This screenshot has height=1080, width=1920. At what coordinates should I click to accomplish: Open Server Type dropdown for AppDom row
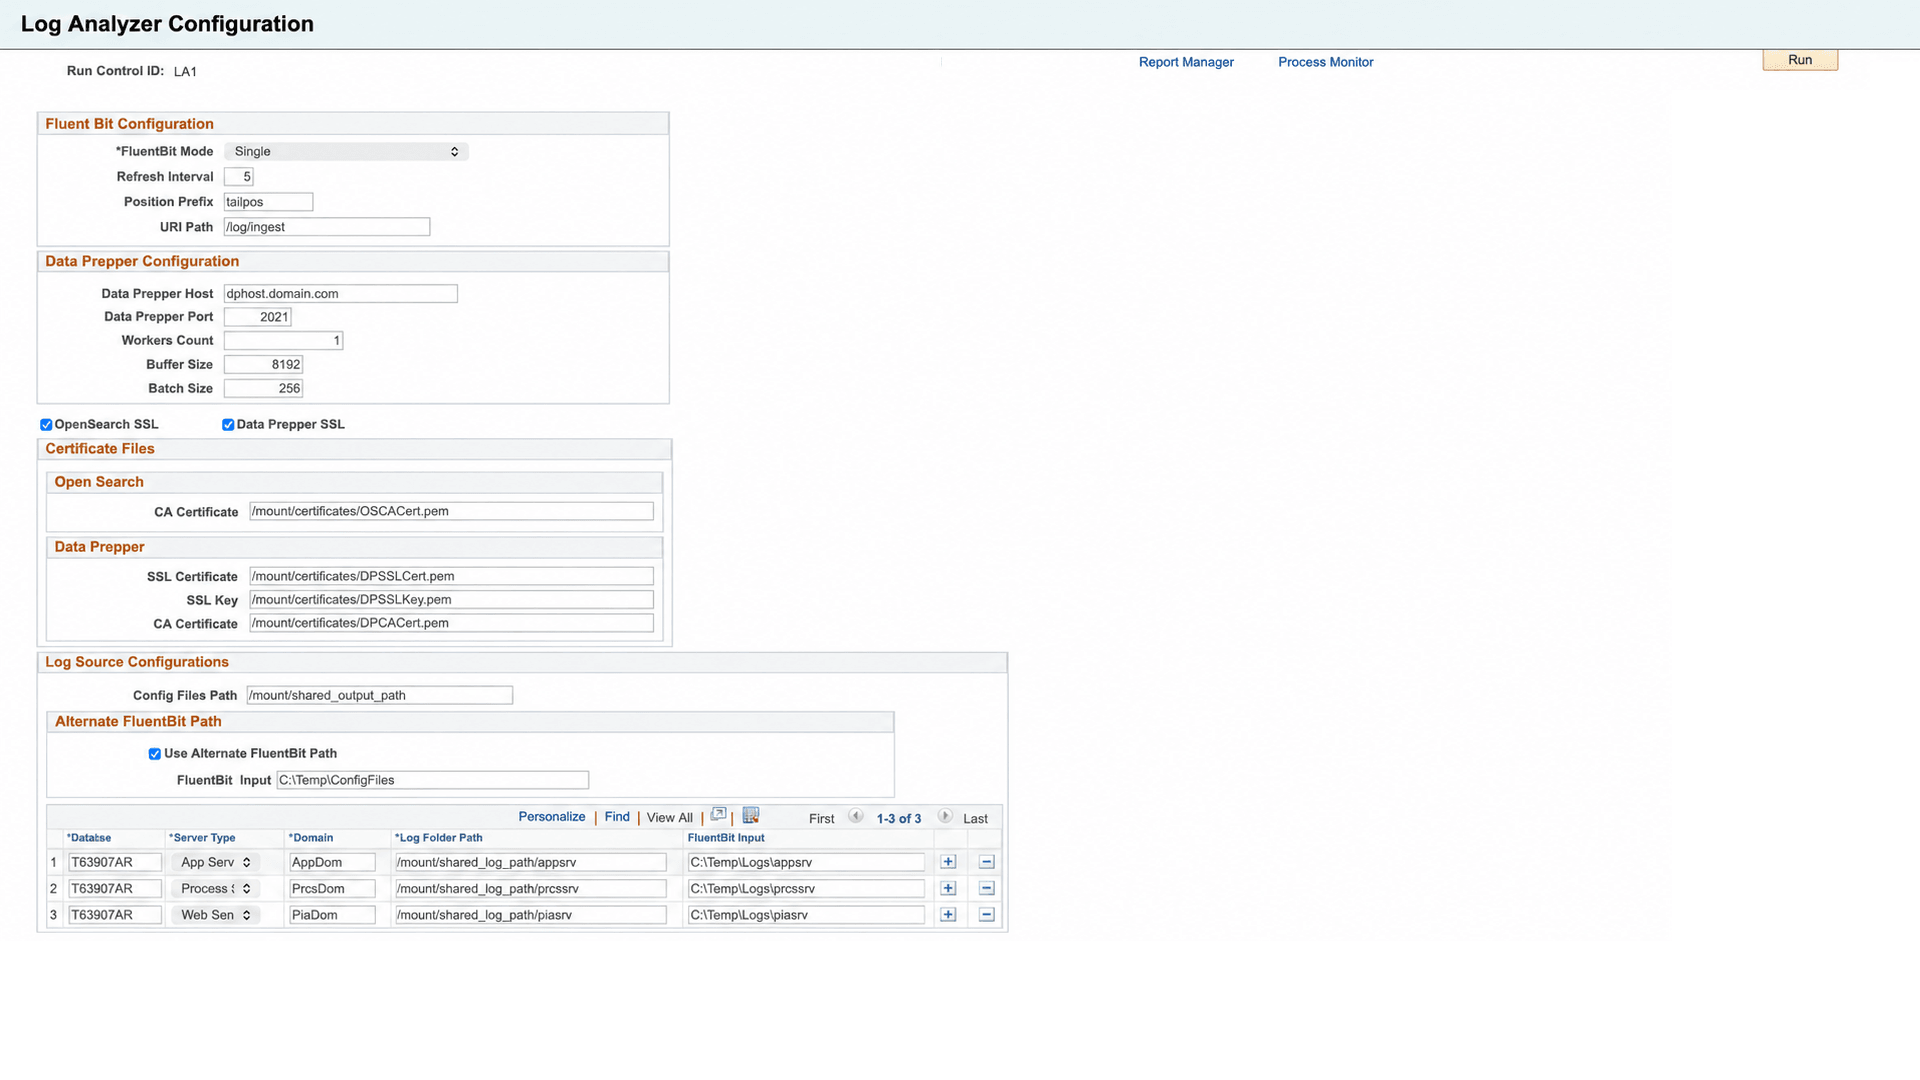click(216, 862)
